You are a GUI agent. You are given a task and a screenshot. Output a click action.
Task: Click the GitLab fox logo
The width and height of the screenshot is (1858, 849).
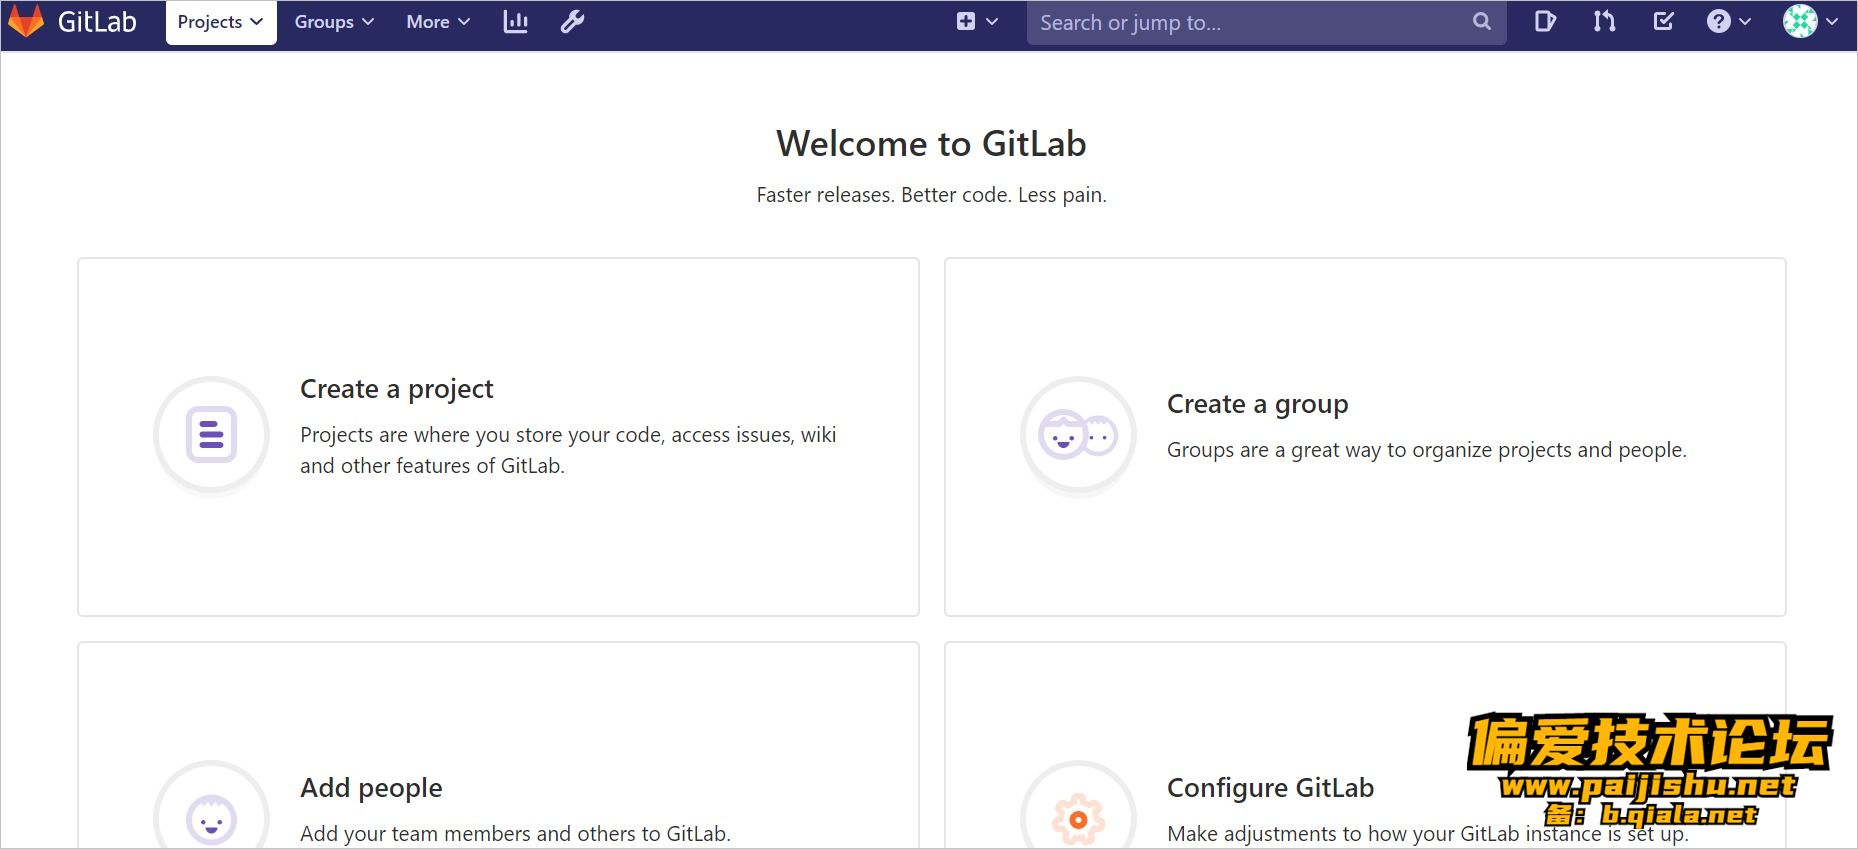click(x=26, y=21)
